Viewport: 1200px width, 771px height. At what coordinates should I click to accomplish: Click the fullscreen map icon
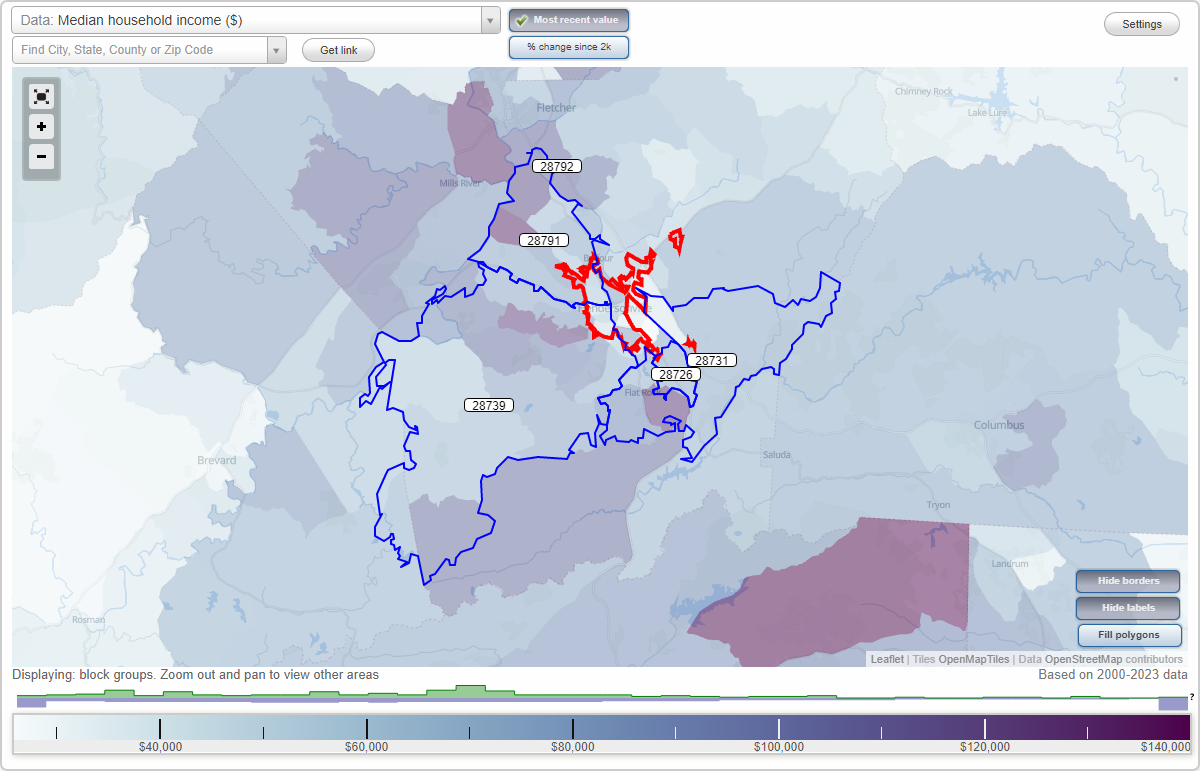pos(41,96)
